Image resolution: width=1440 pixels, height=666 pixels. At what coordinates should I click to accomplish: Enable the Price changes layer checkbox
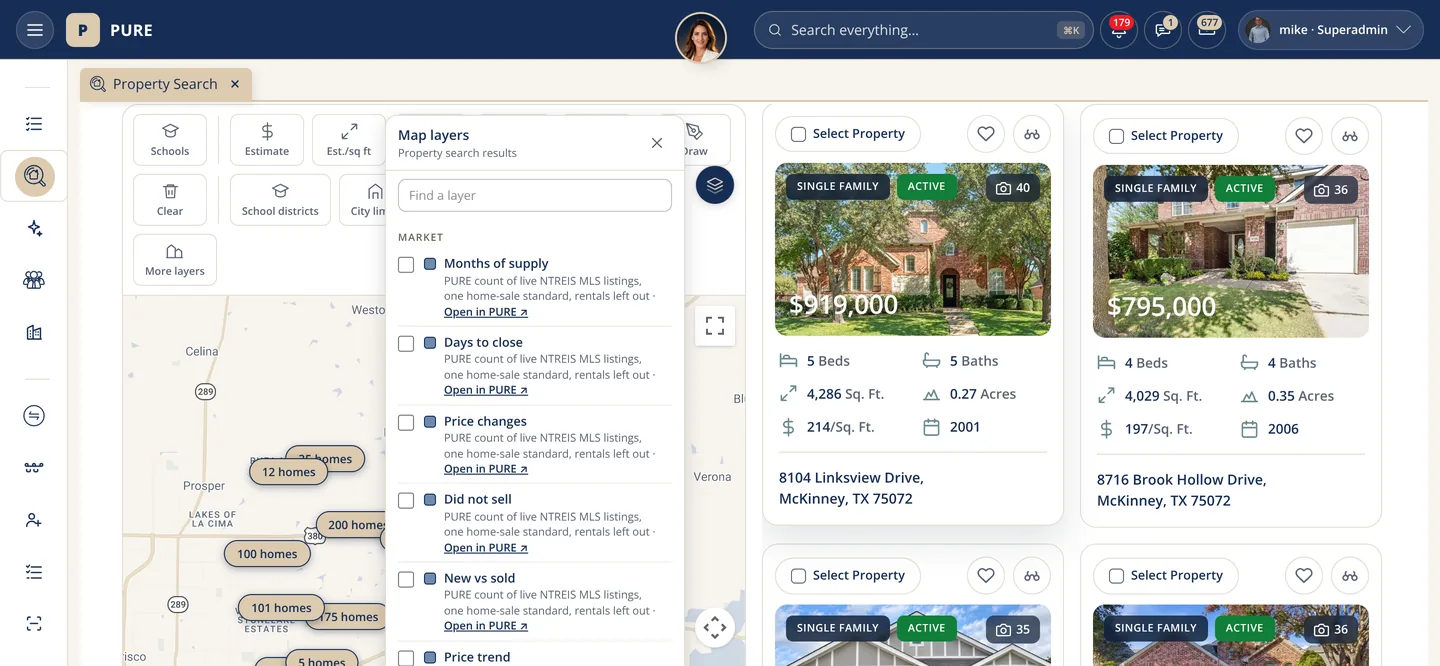point(406,422)
